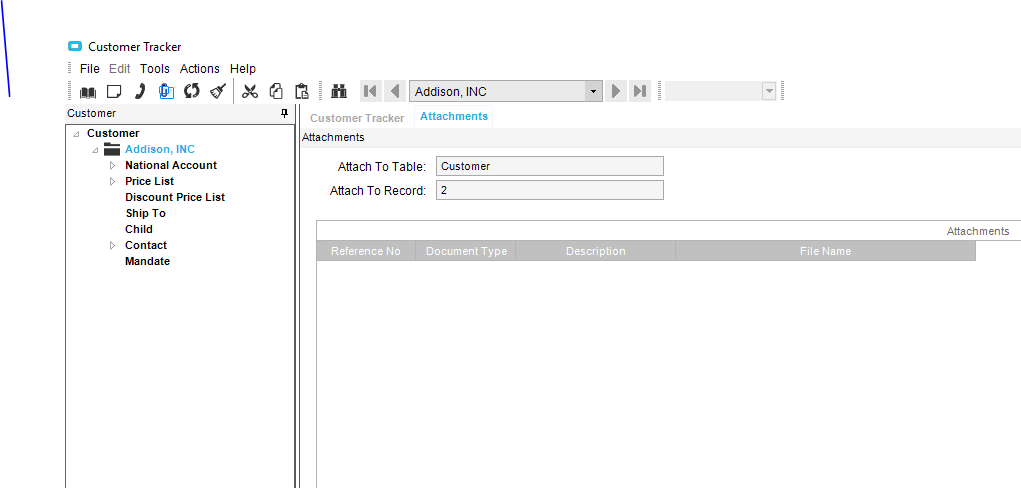Select the Price List tree item
The image size is (1021, 488).
tap(150, 181)
